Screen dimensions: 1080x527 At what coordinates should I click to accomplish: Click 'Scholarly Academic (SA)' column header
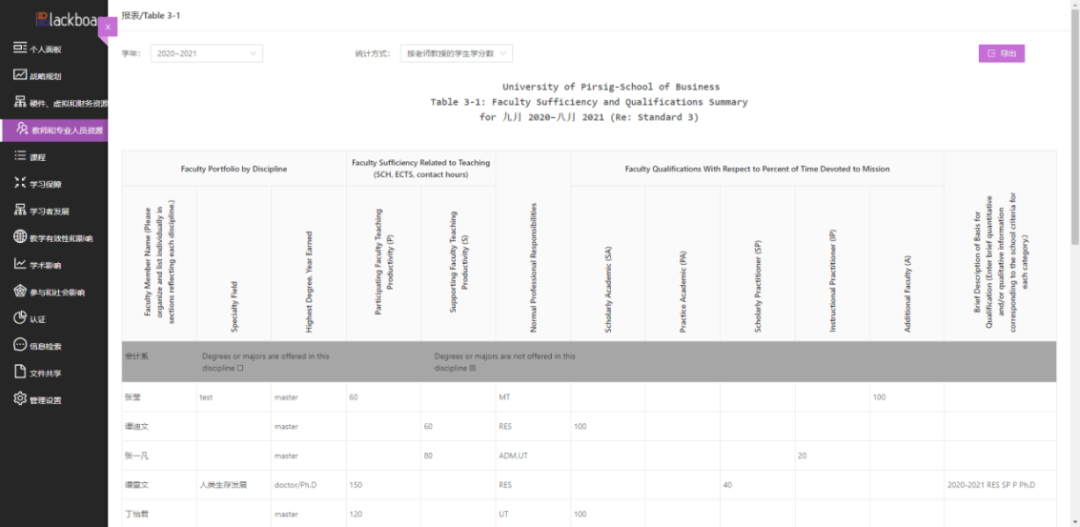[x=608, y=263]
